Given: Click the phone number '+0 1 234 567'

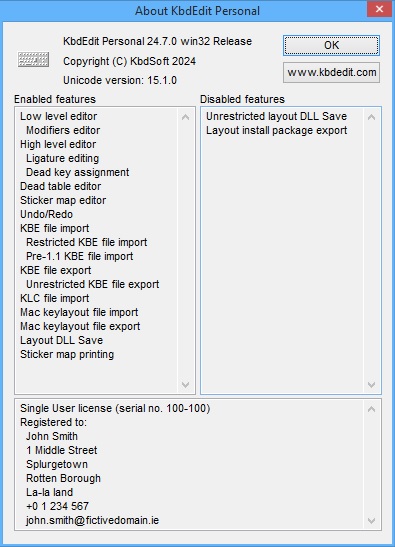Looking at the screenshot, I should (58, 506).
